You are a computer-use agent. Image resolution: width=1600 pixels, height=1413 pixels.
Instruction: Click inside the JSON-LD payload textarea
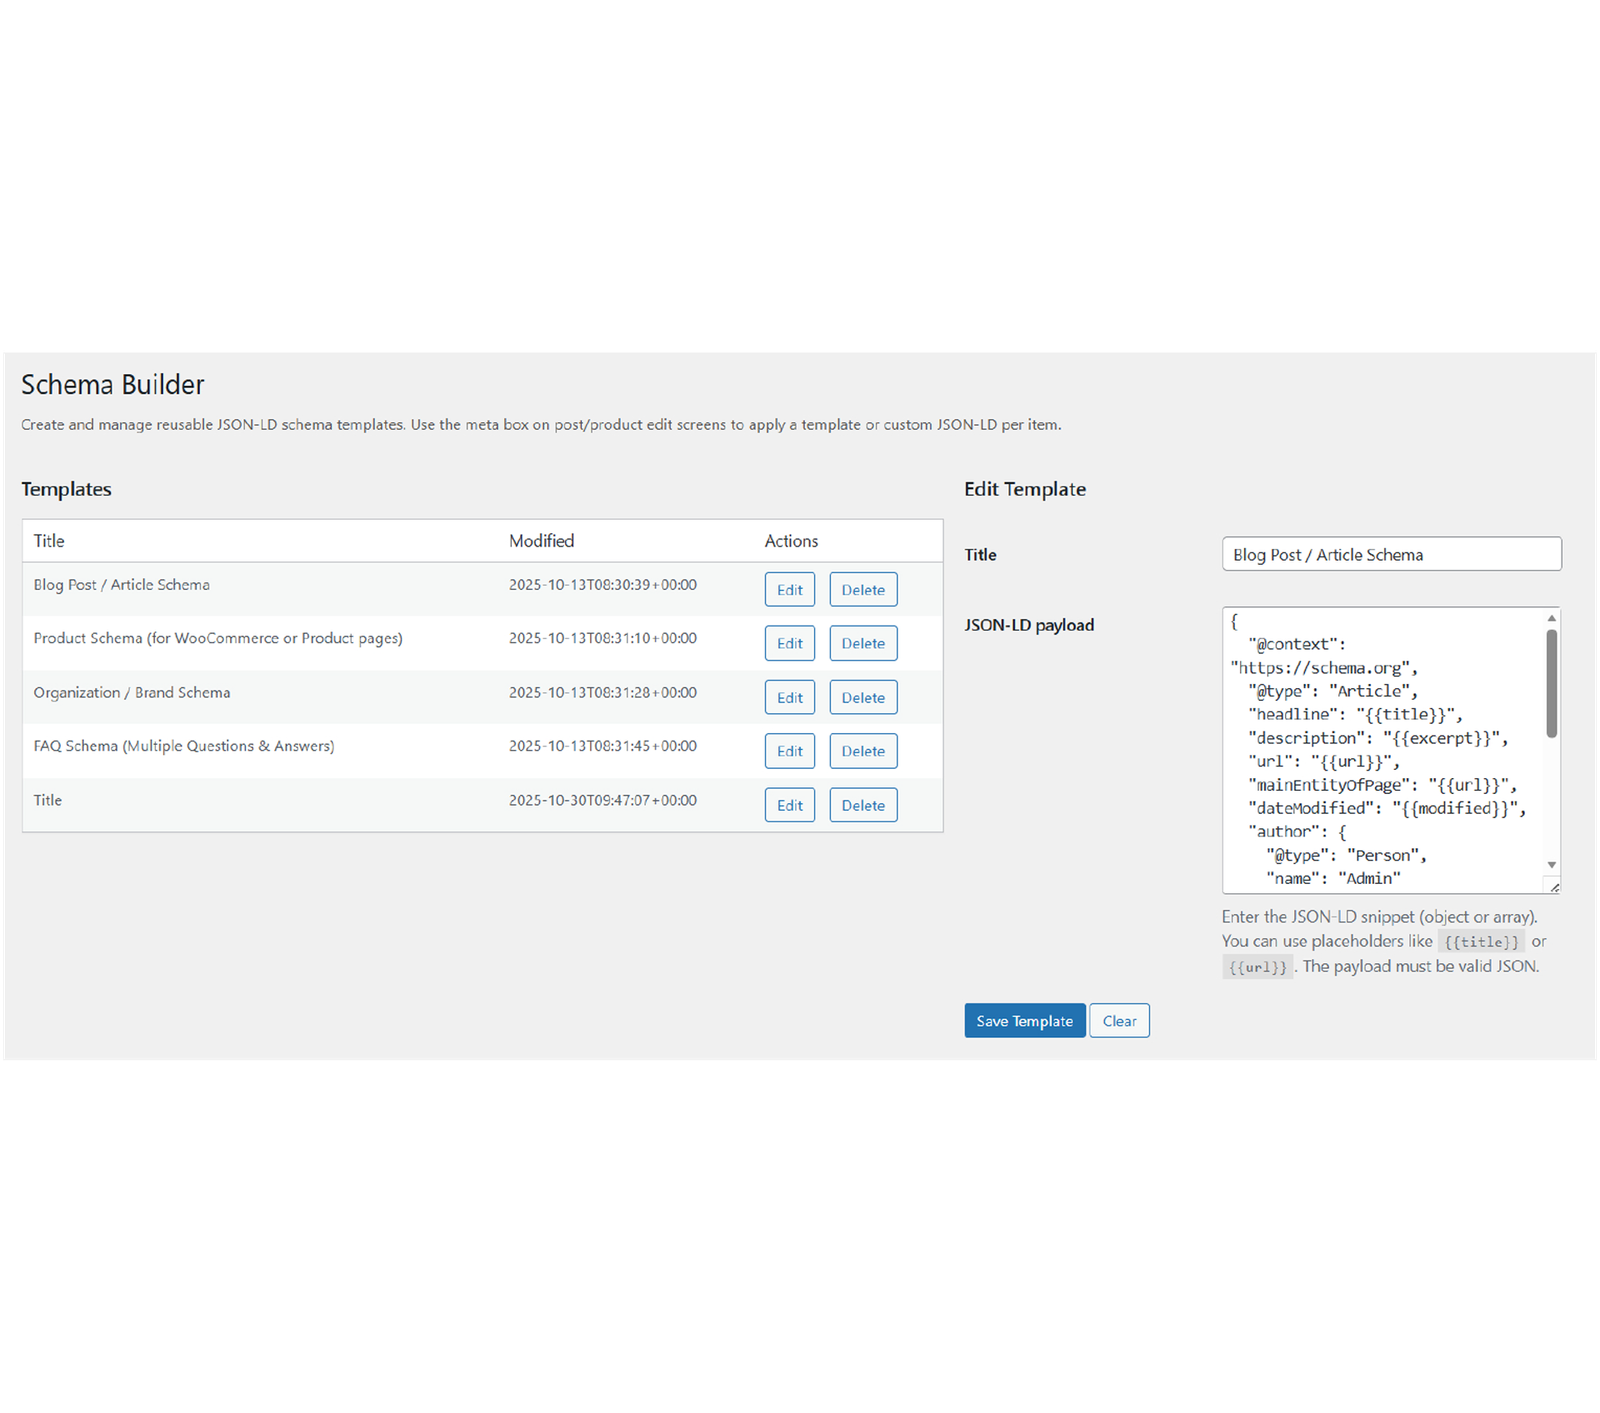pyautogui.click(x=1380, y=750)
